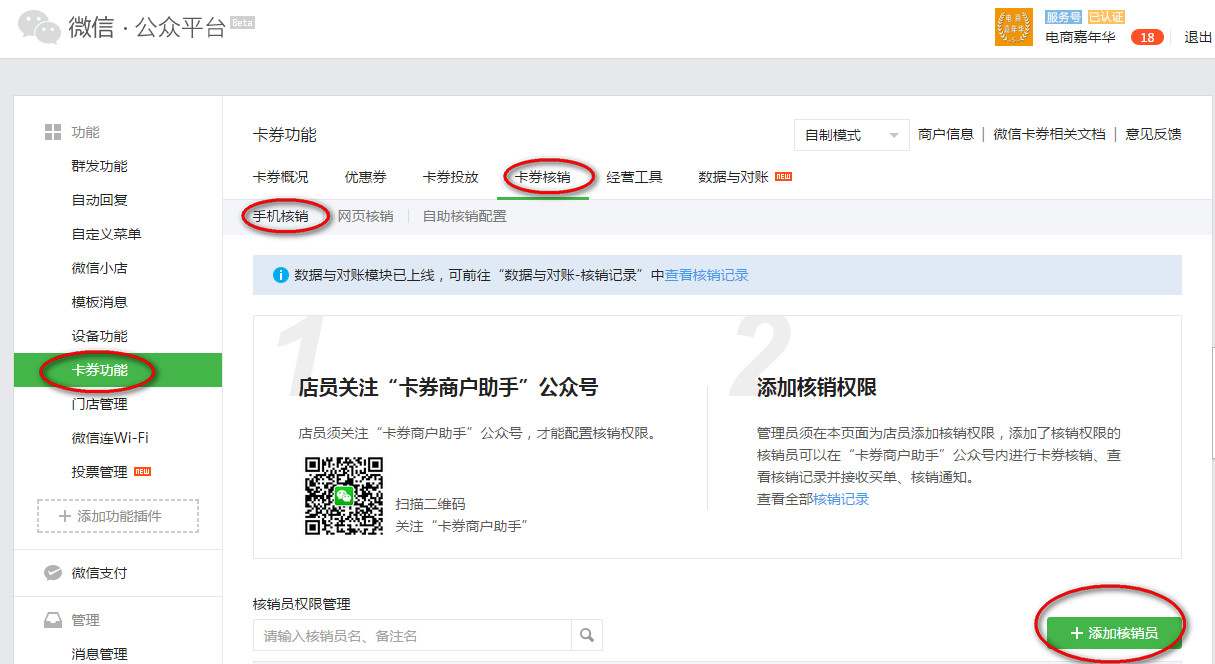The width and height of the screenshot is (1215, 664).
Task: Switch to 卡券概况 tab
Action: coord(281,177)
